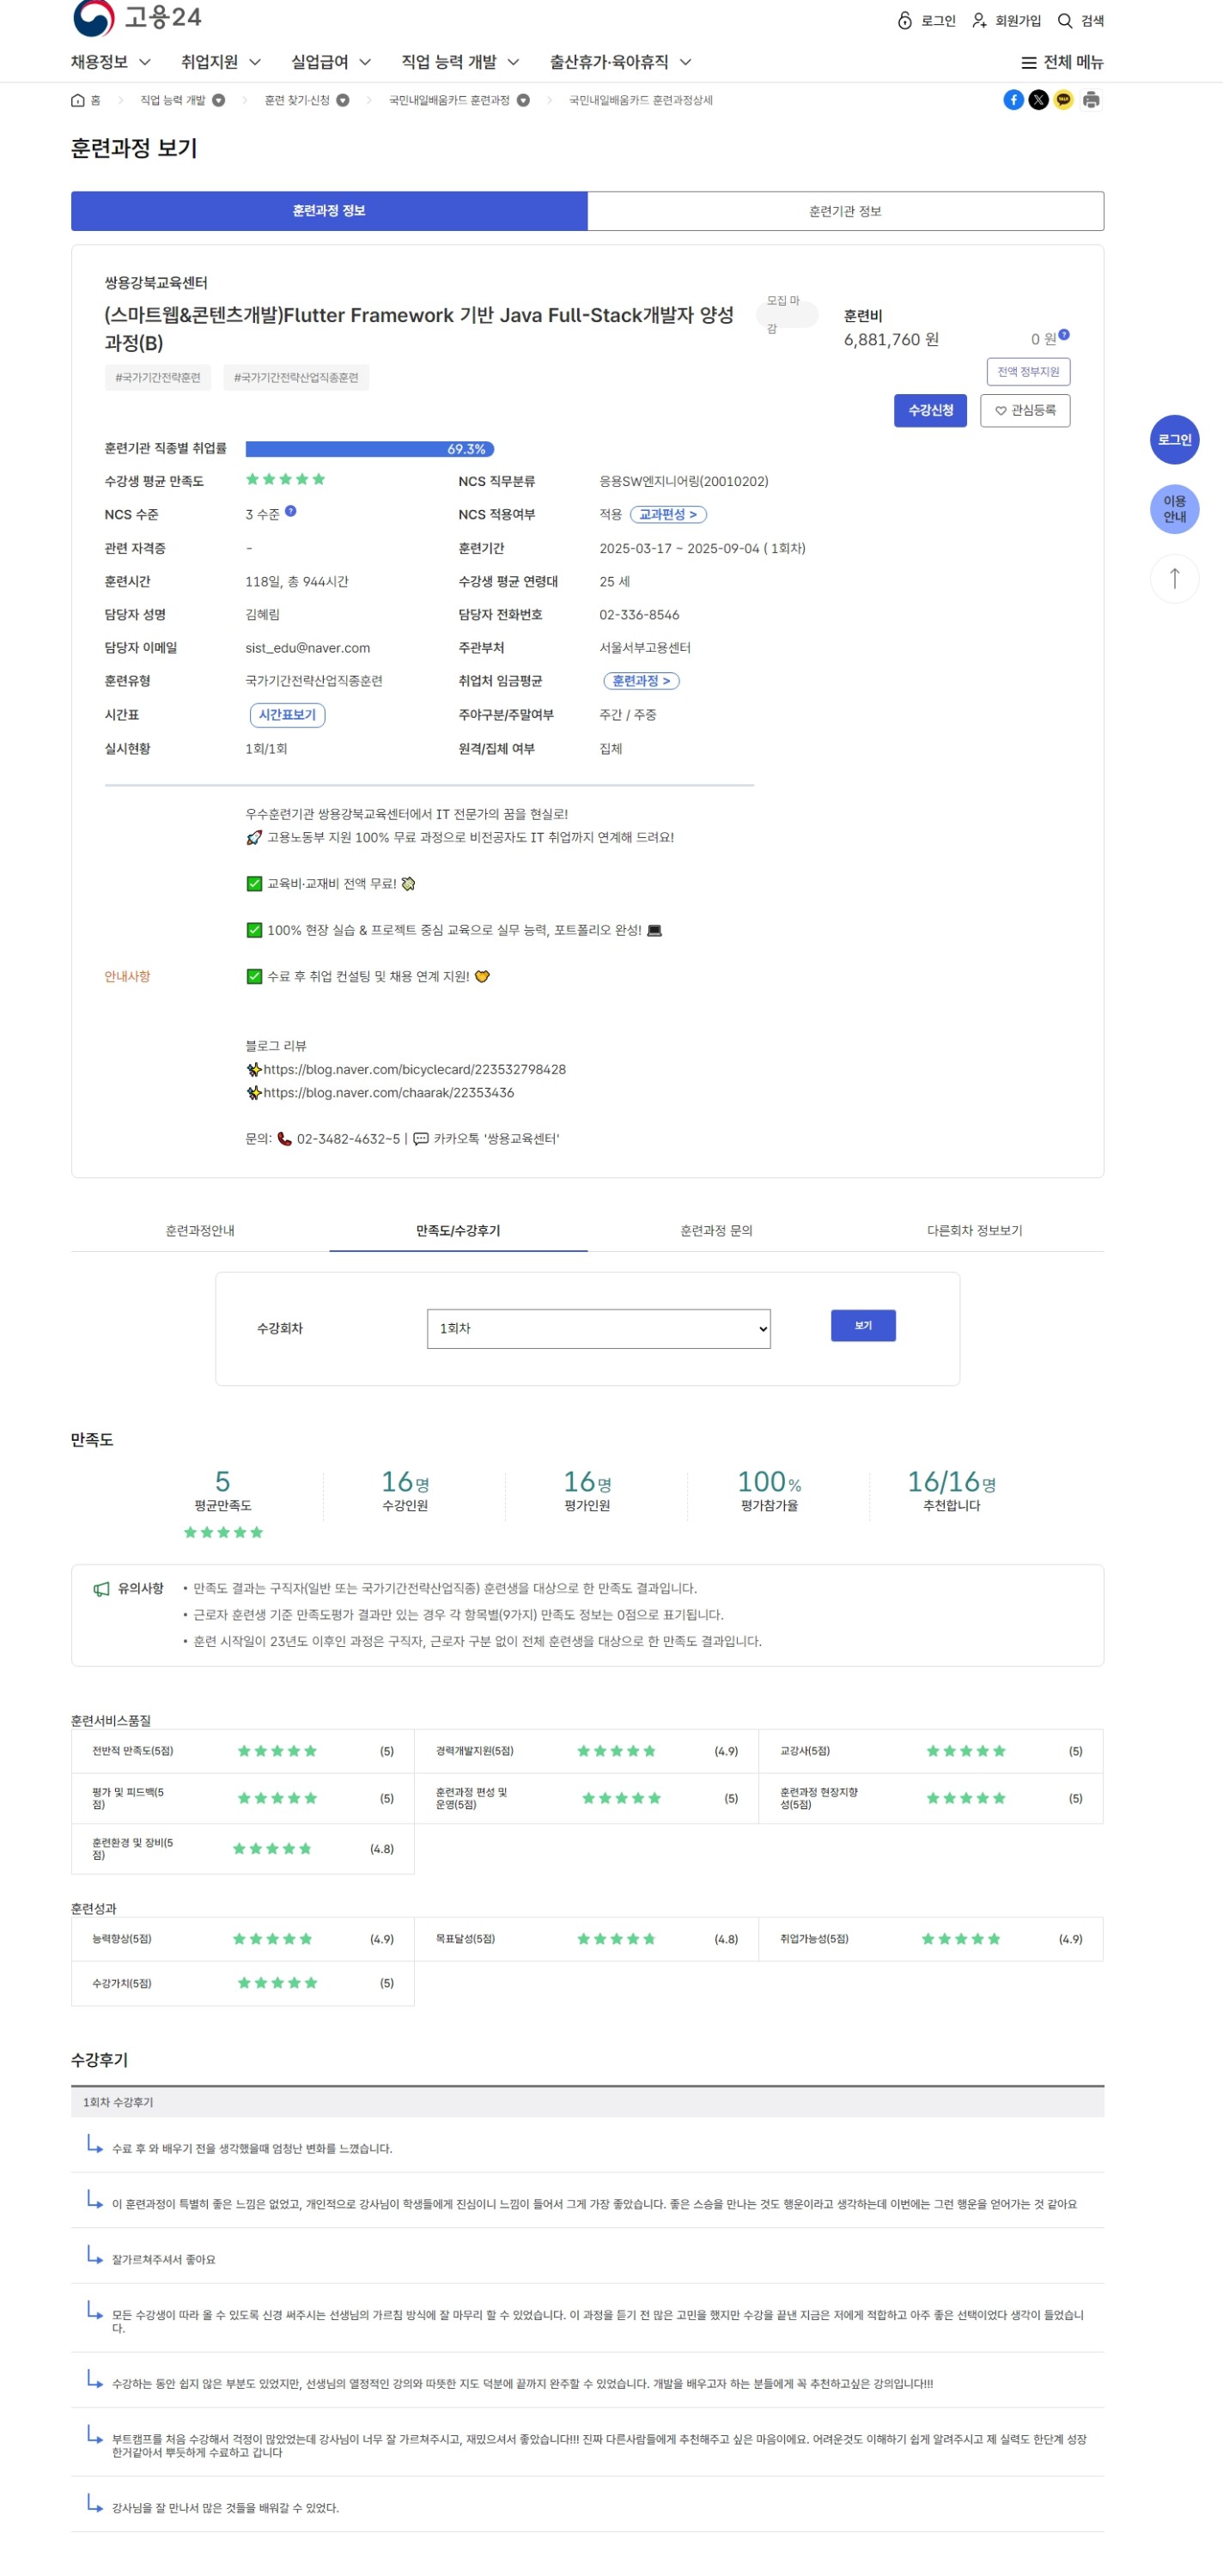This screenshot has width=1223, height=2576.
Task: Click the scroll-to-top arrow button
Action: [1173, 578]
